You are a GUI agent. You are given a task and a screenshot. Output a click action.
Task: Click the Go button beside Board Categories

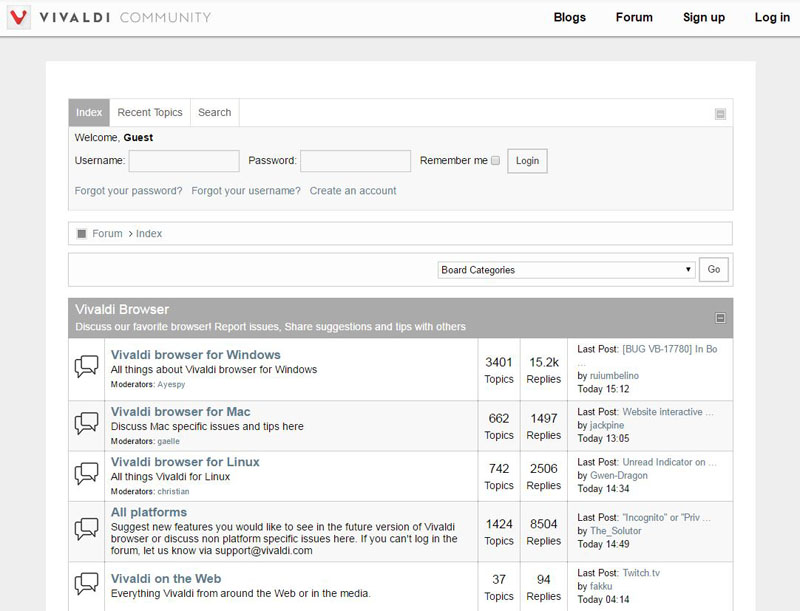click(714, 269)
